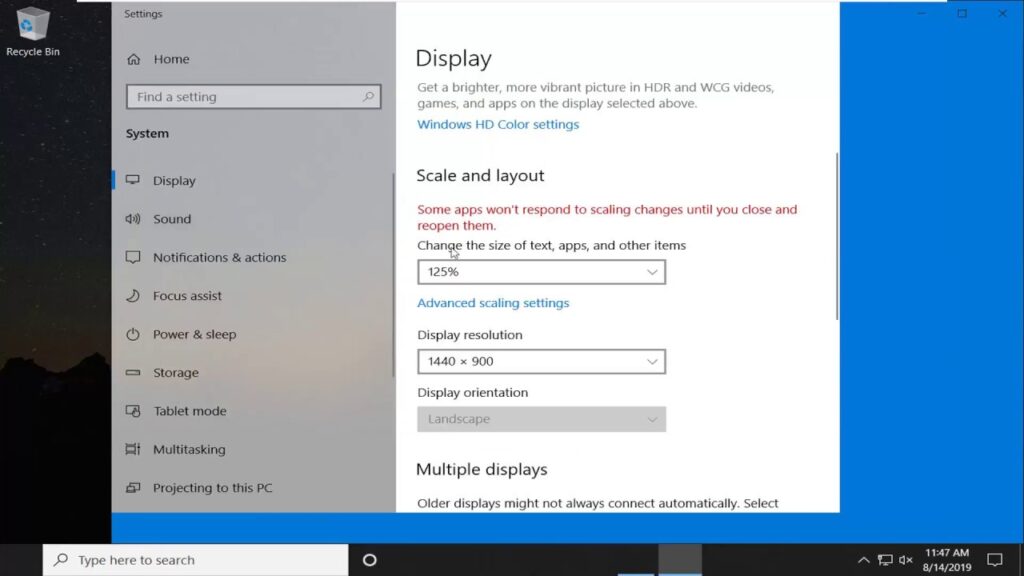Open the text size scaling dropdown showing 125%
This screenshot has height=576, width=1024.
pos(541,271)
